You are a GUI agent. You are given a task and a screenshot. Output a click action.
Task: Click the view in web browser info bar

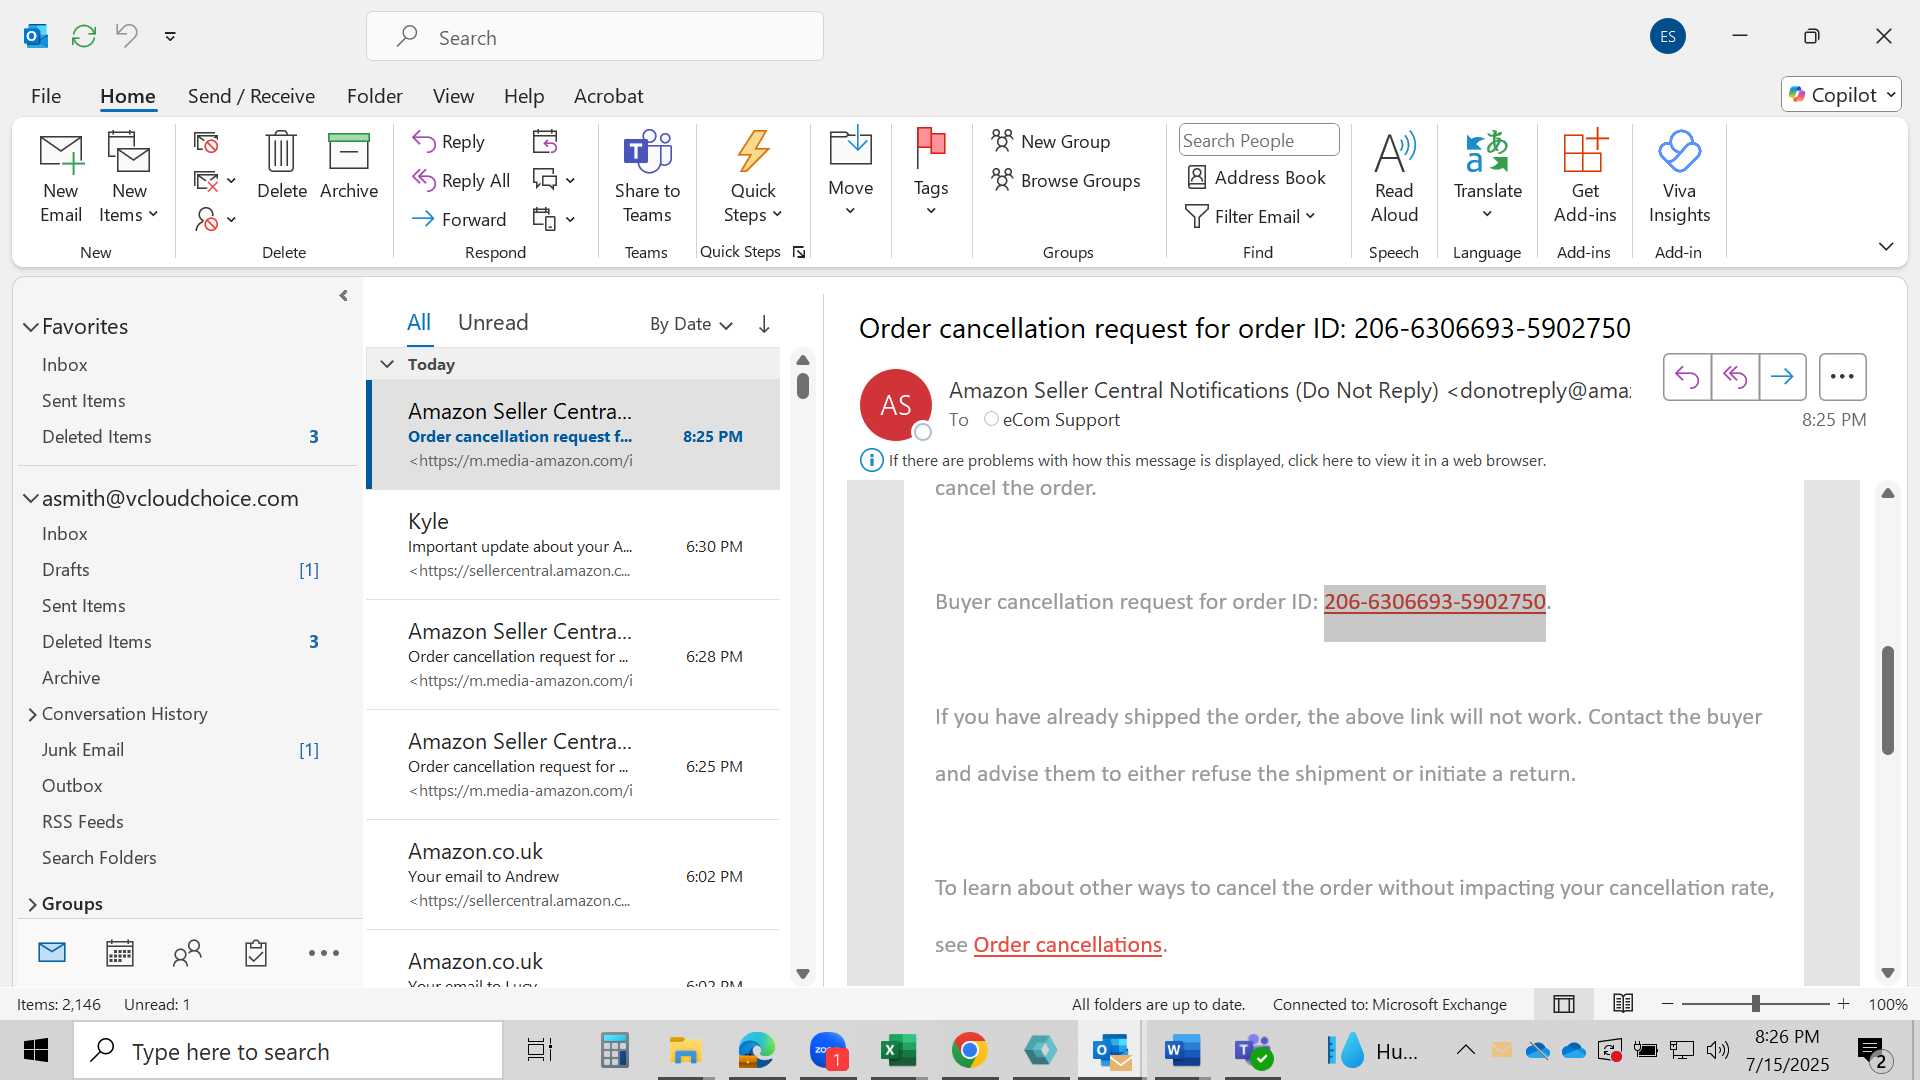(x=1216, y=461)
